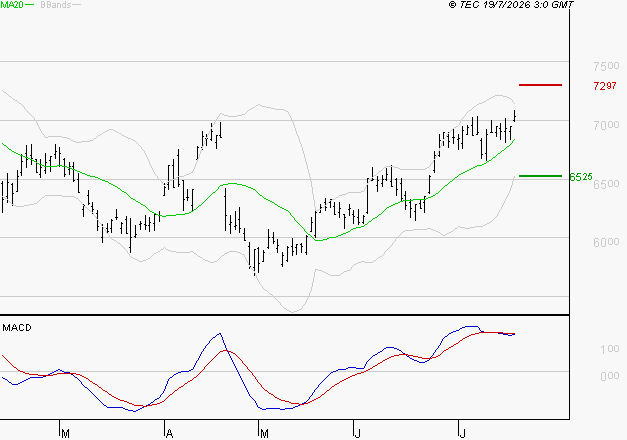Click the first M month marker

point(66,434)
